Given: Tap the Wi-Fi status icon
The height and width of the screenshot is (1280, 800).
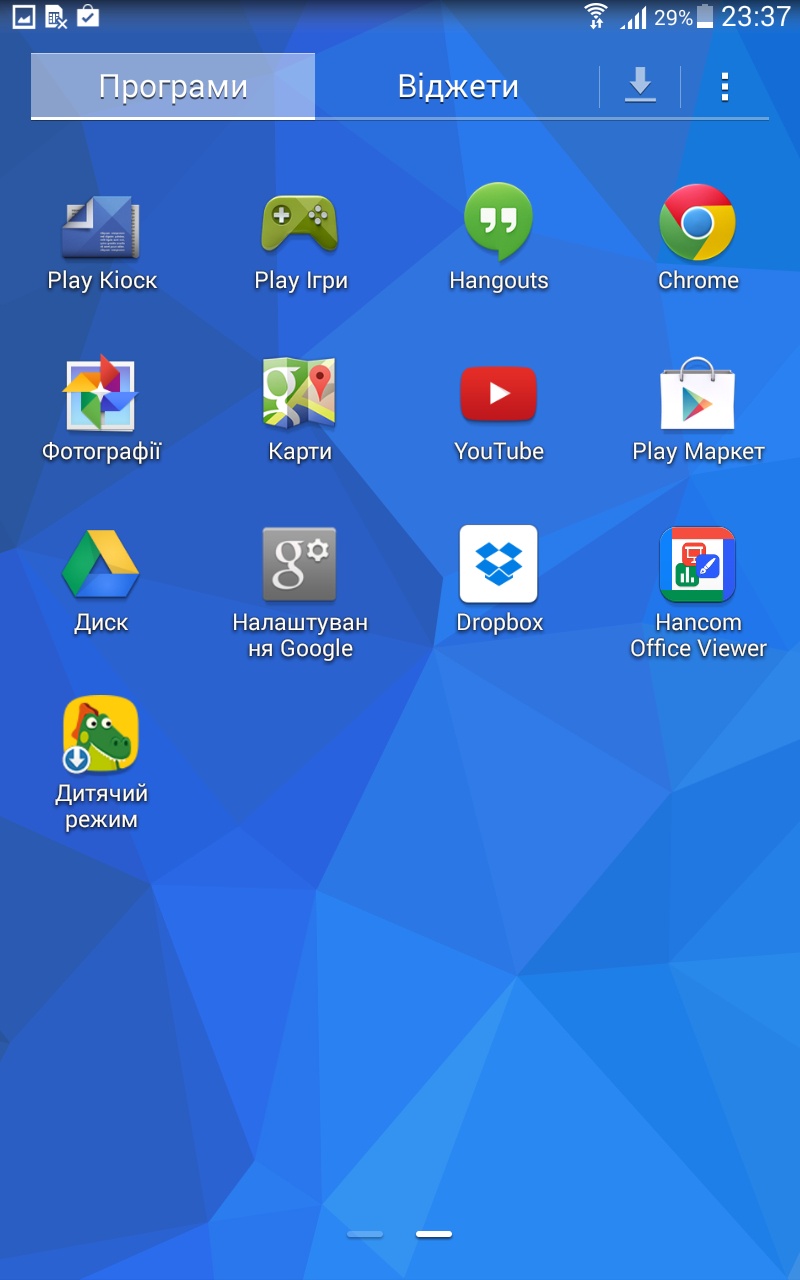Looking at the screenshot, I should click(596, 16).
